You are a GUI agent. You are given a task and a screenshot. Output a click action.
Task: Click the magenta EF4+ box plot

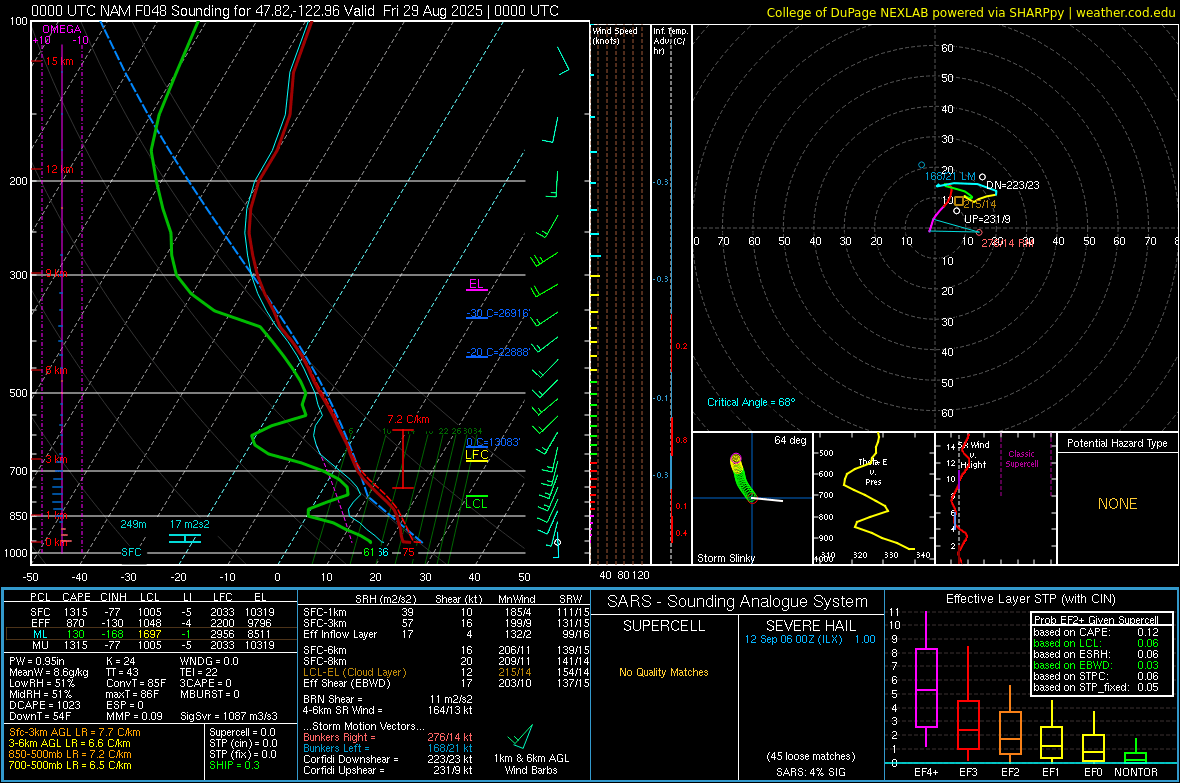coord(926,679)
